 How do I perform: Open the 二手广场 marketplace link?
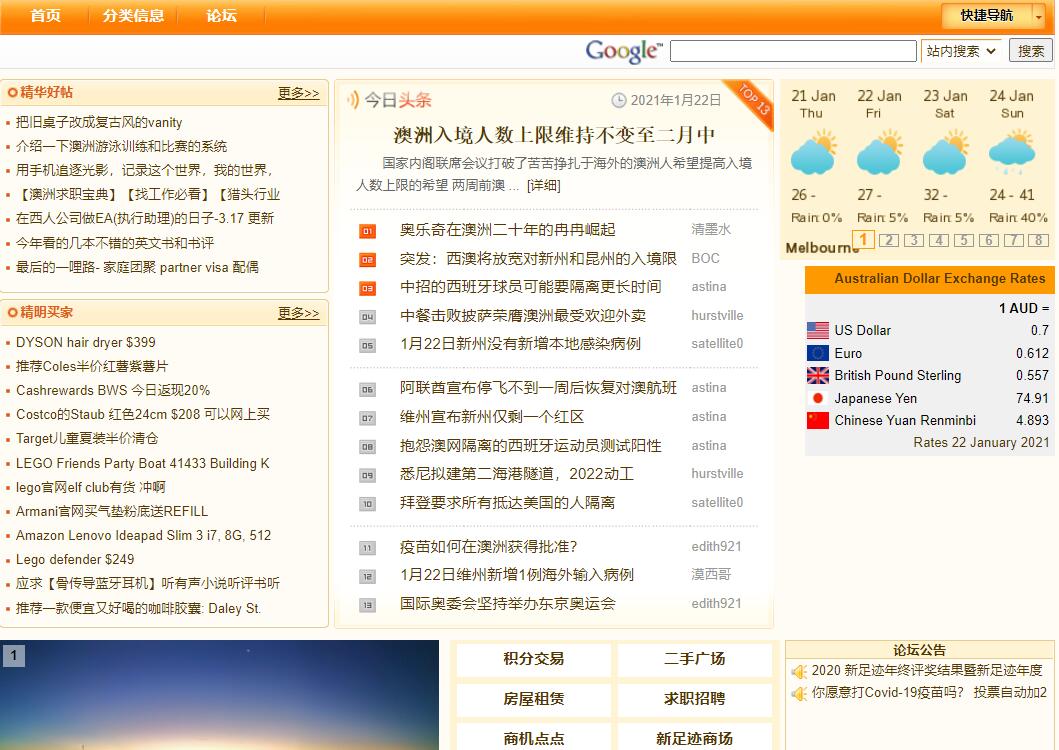(x=694, y=659)
